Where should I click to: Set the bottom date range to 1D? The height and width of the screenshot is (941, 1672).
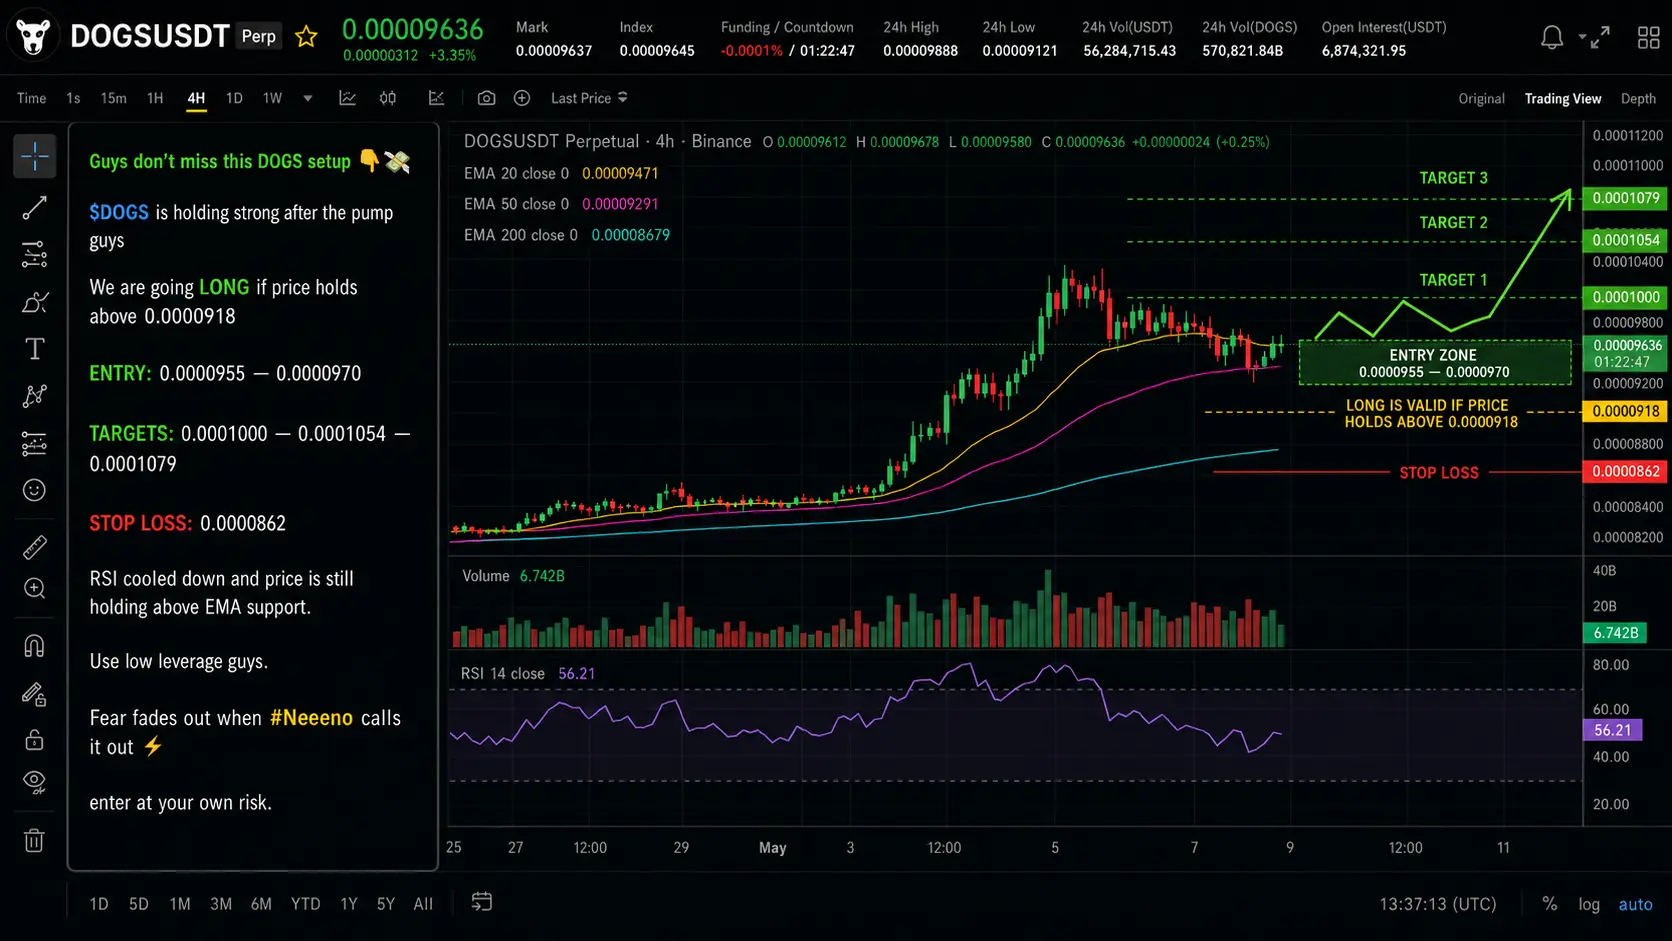point(99,904)
